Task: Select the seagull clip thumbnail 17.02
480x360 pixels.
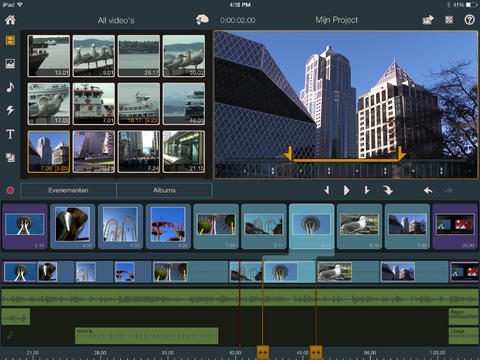Action: 49,104
